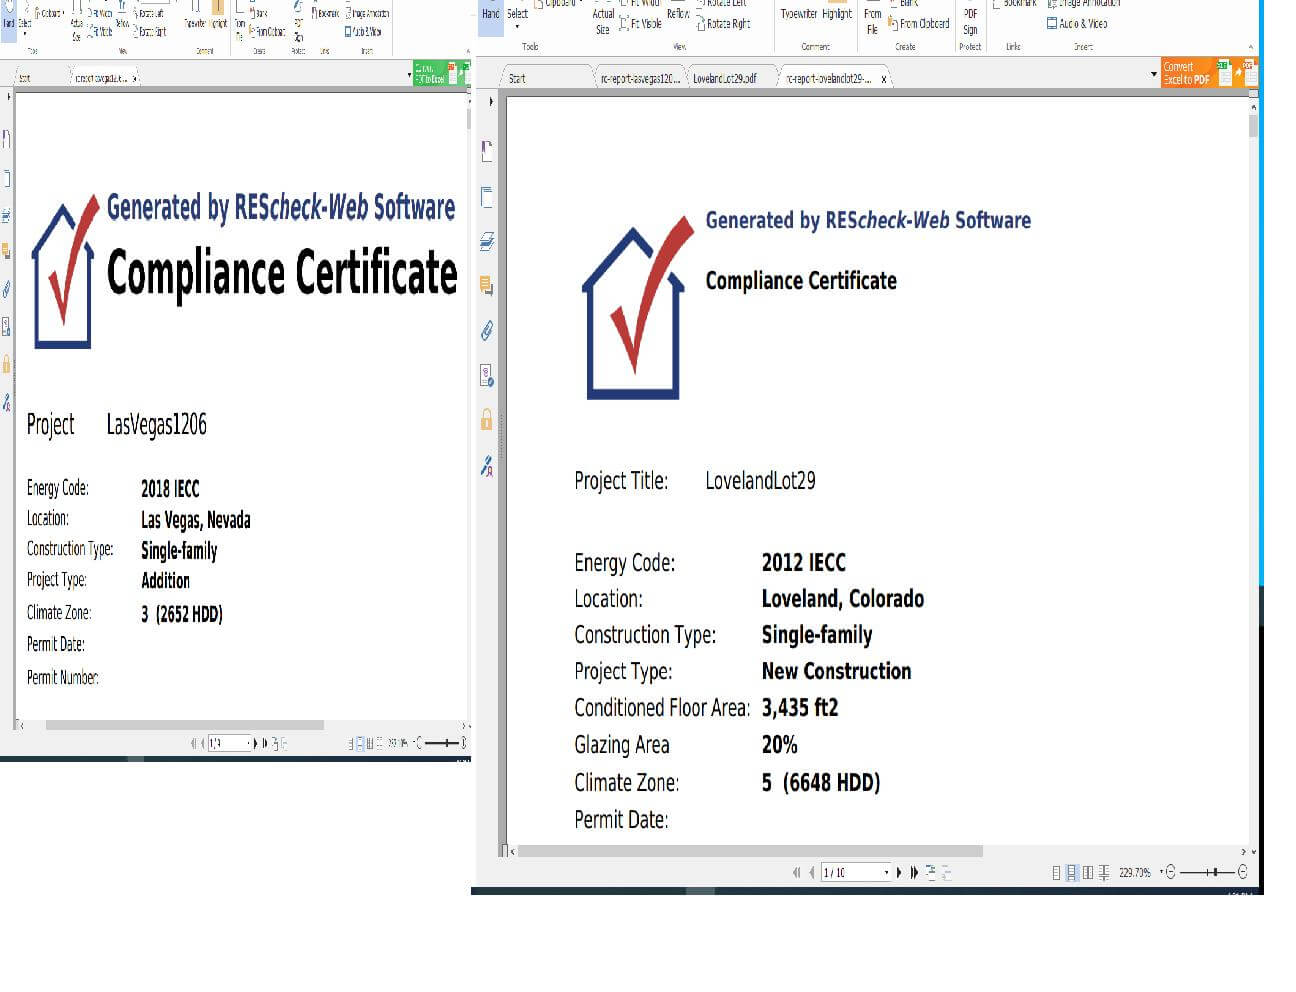This screenshot has width=1296, height=992.
Task: Open the Comments panel in right sidebar
Action: click(x=487, y=286)
